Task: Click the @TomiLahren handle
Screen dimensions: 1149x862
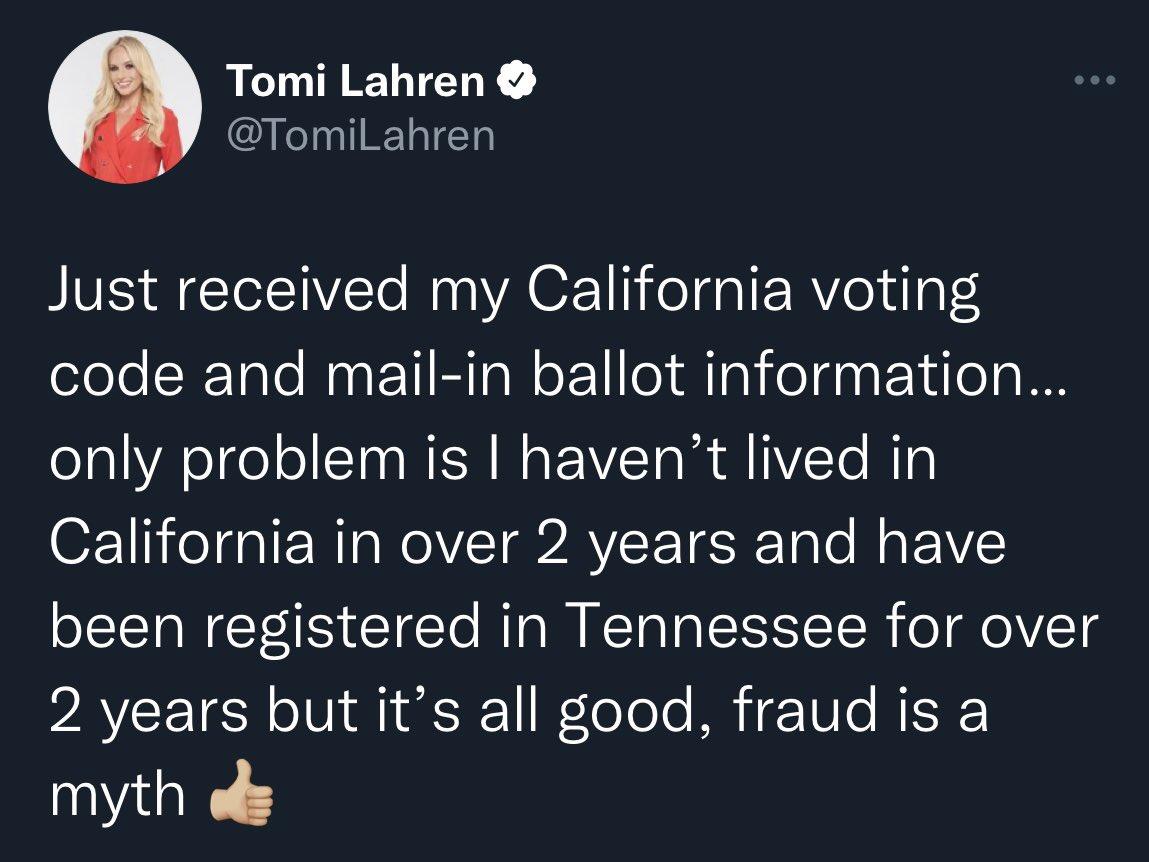Action: [362, 133]
